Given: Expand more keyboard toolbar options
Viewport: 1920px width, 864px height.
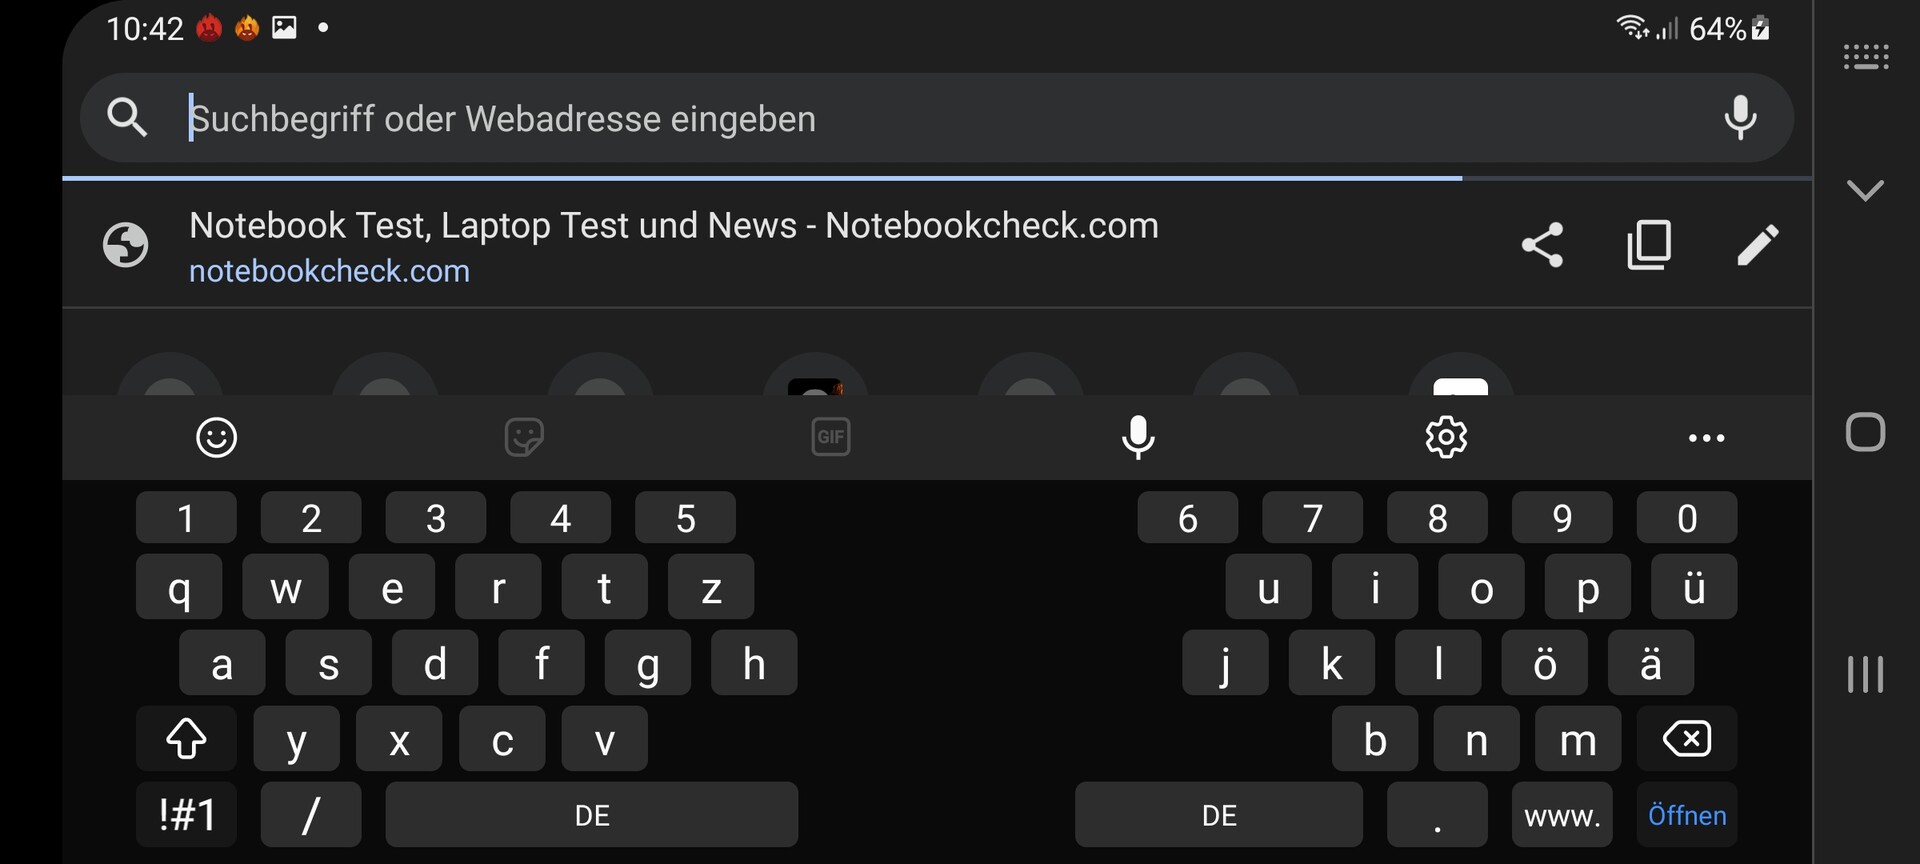Looking at the screenshot, I should pos(1706,437).
